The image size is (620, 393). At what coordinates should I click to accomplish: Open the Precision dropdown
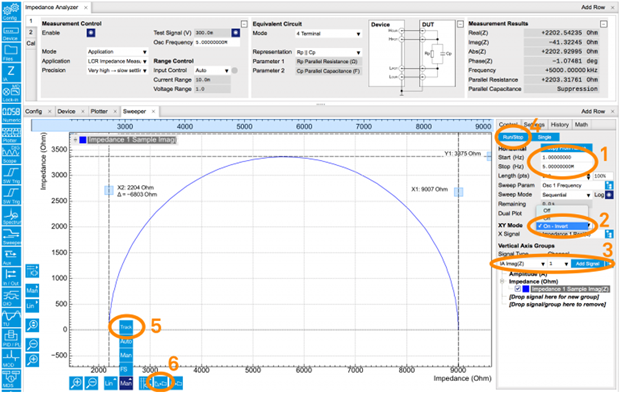[x=117, y=70]
